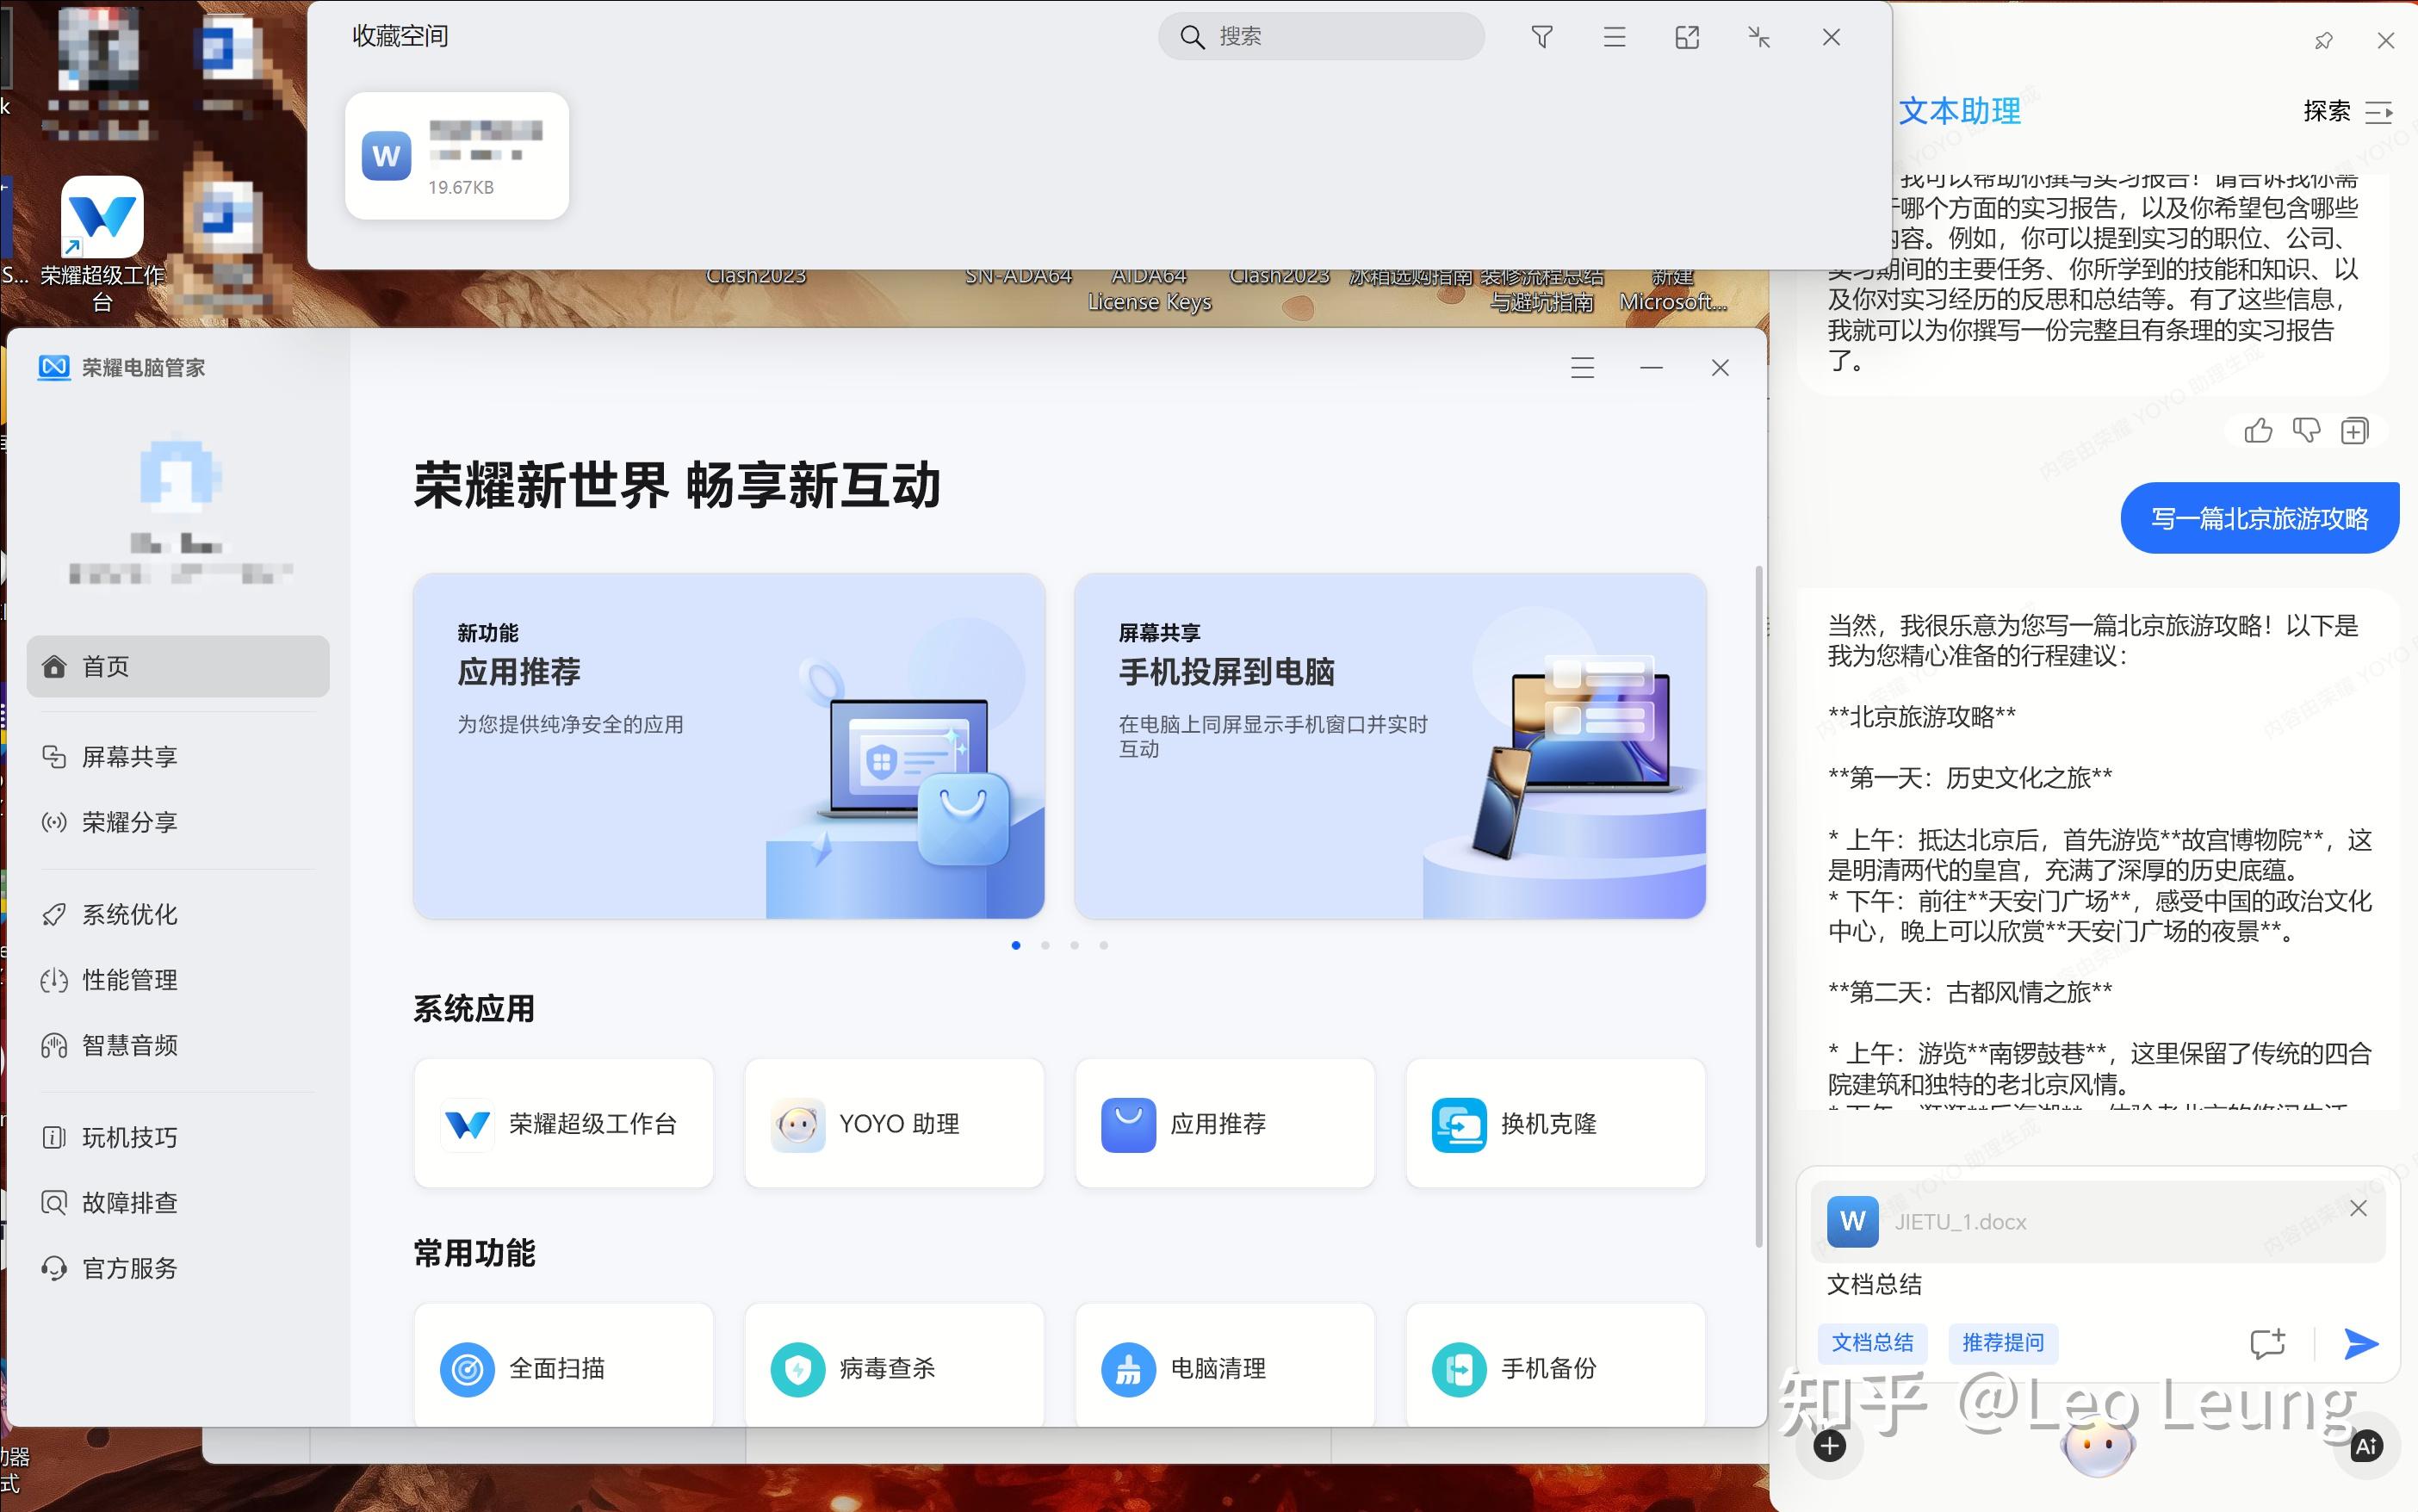Viewport: 2418px width, 1512px height.
Task: Open 病毒查杀 tool
Action: [894, 1366]
